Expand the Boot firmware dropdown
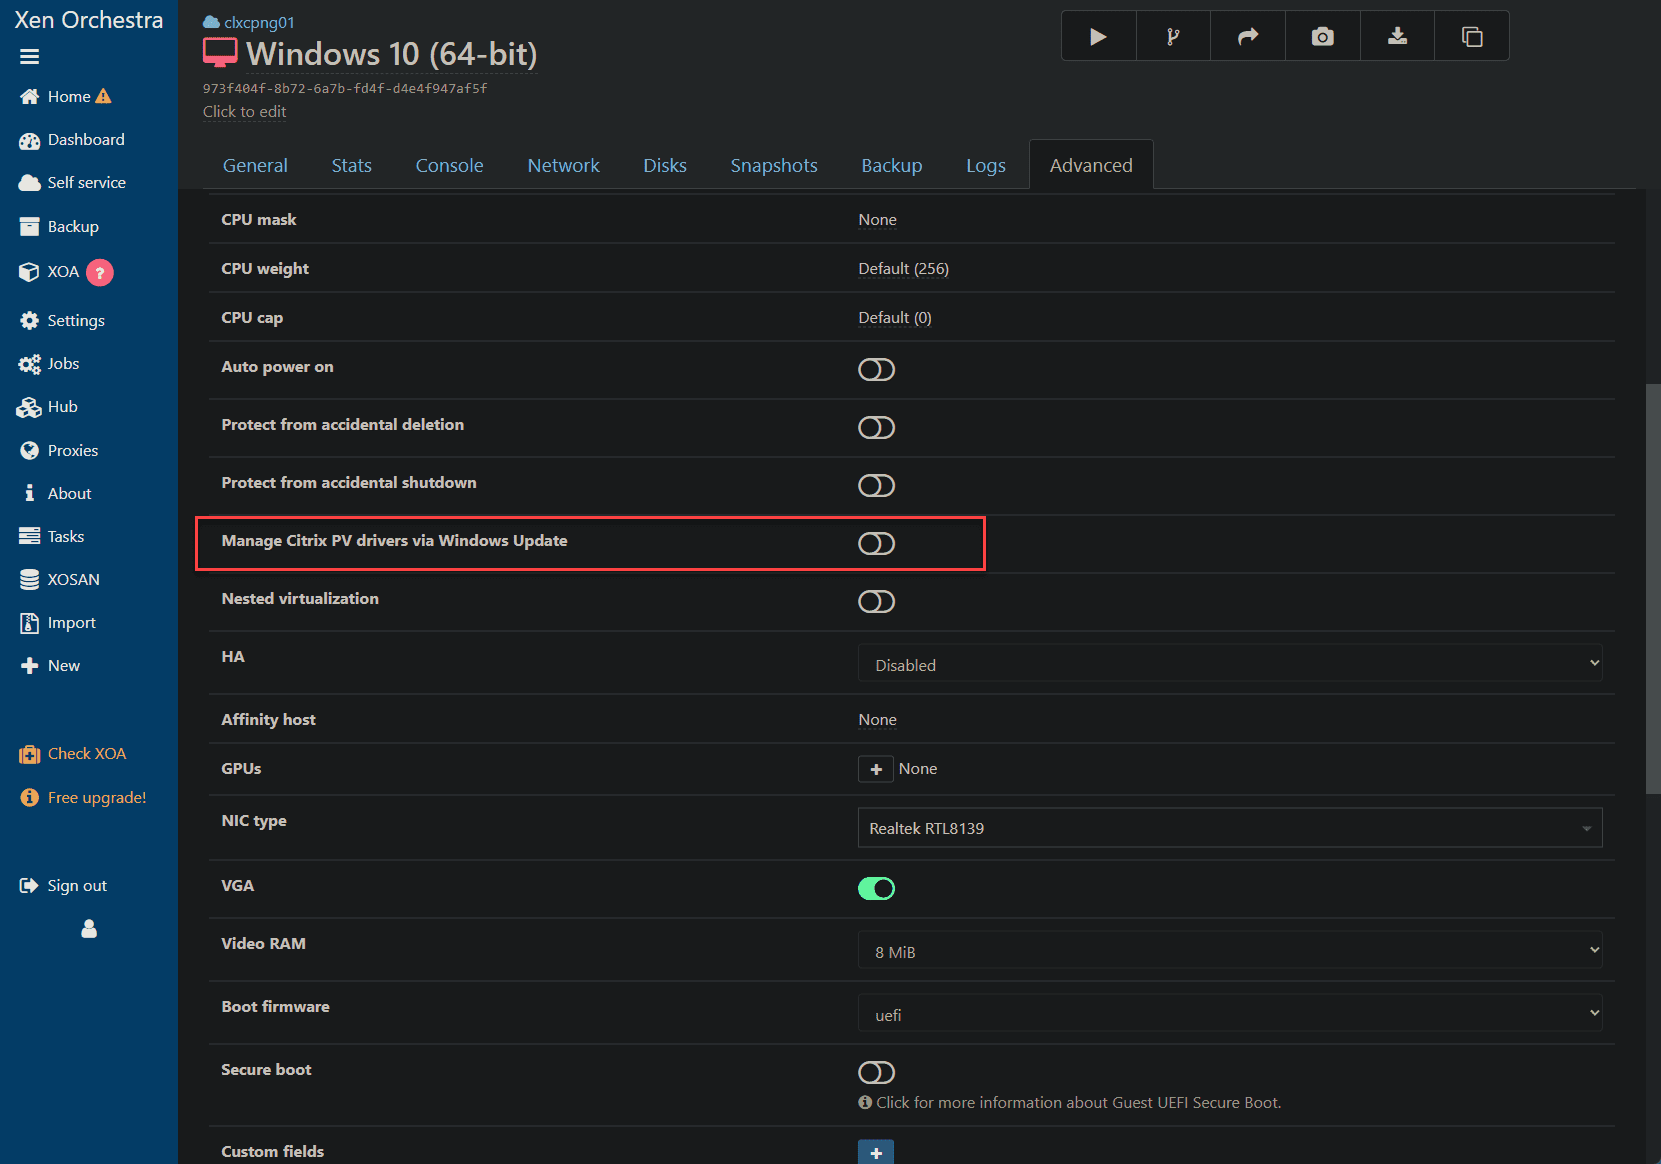The height and width of the screenshot is (1164, 1661). pos(1230,1014)
